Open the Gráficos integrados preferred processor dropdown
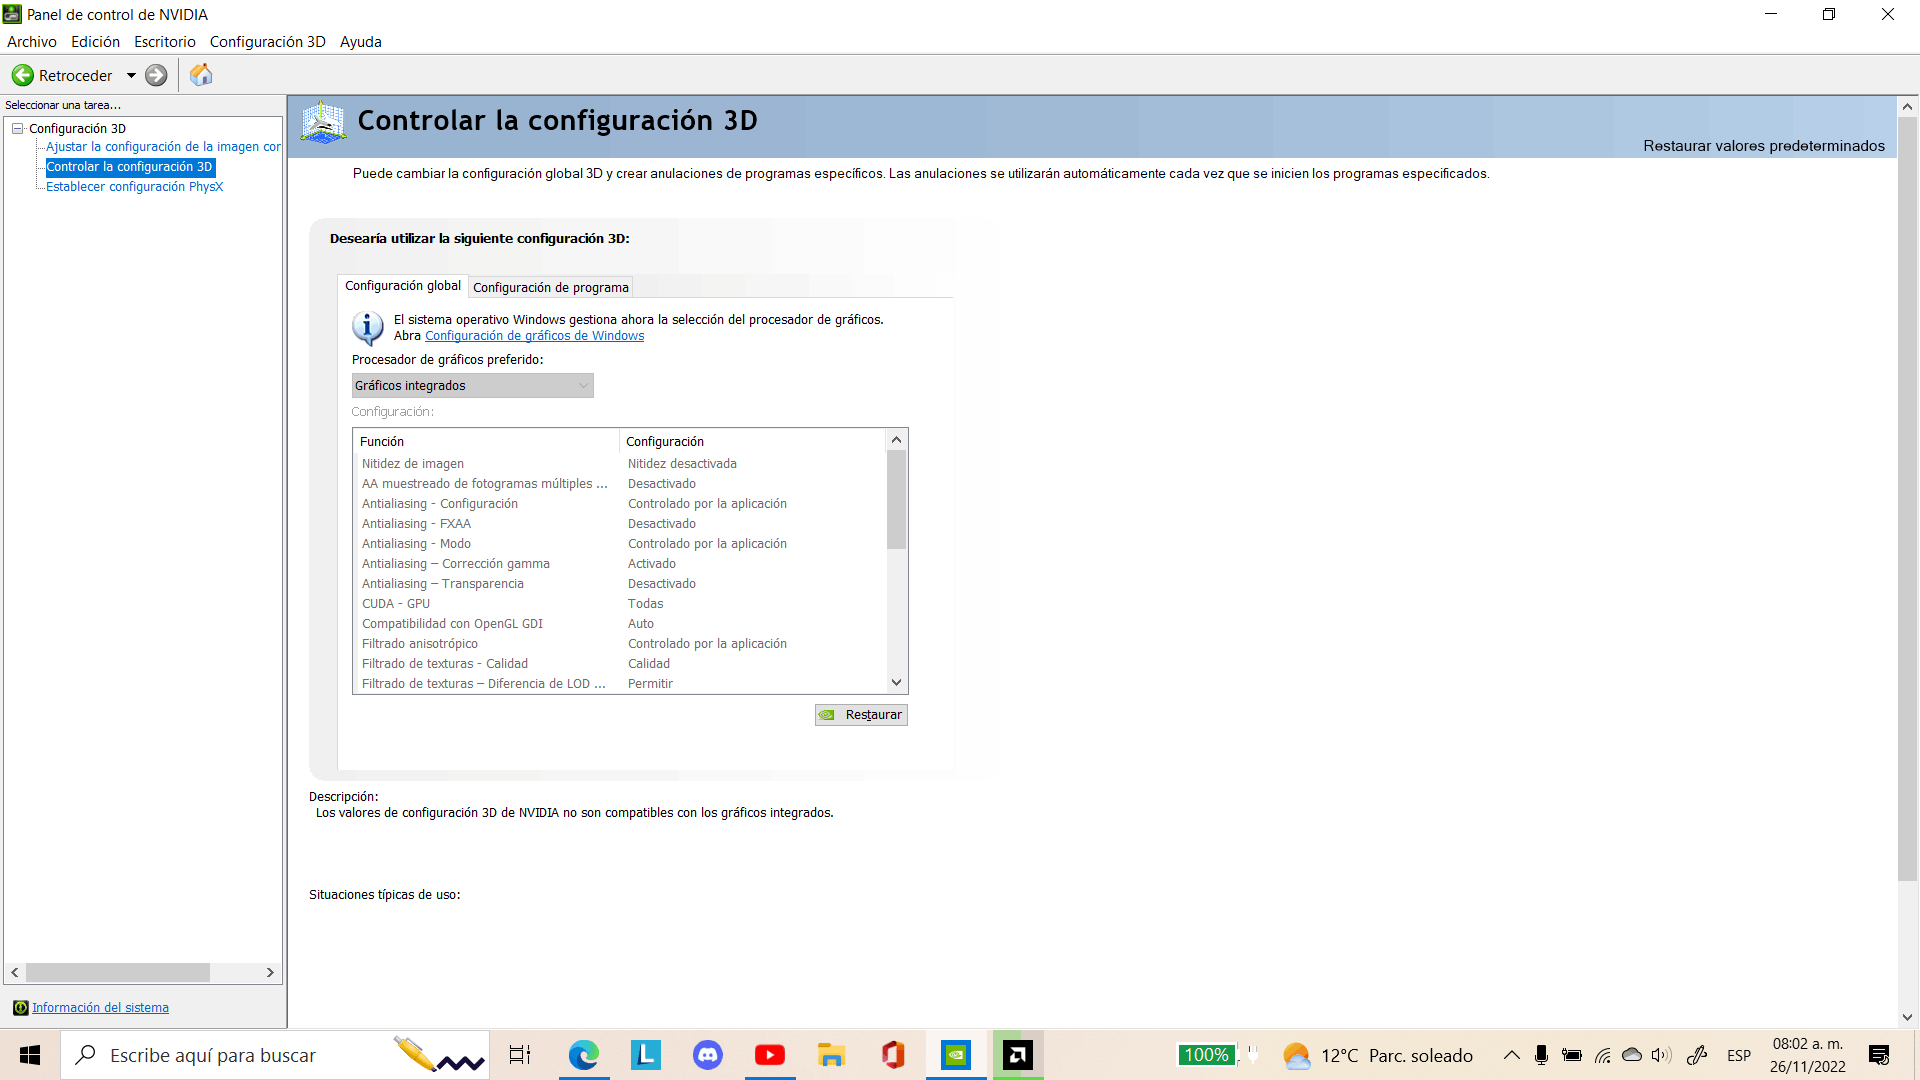The width and height of the screenshot is (1920, 1080). click(x=472, y=386)
